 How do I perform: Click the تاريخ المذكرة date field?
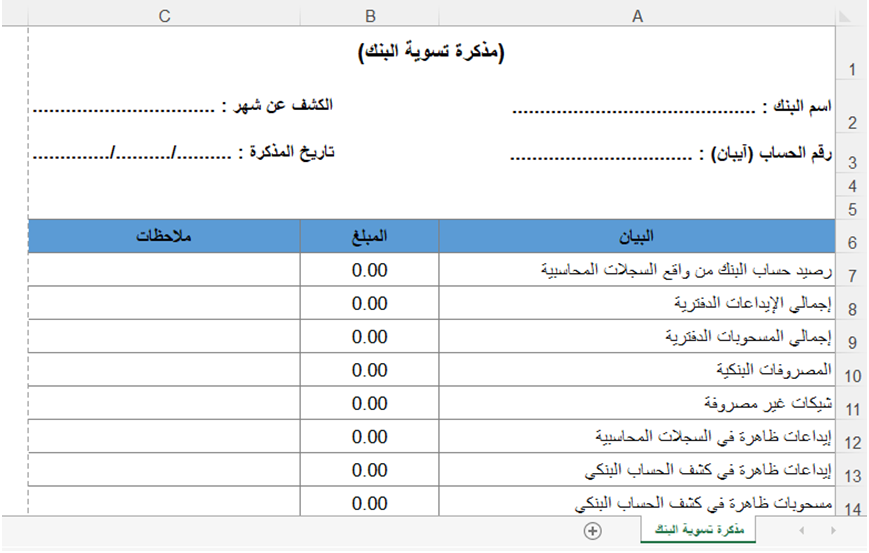pos(183,153)
